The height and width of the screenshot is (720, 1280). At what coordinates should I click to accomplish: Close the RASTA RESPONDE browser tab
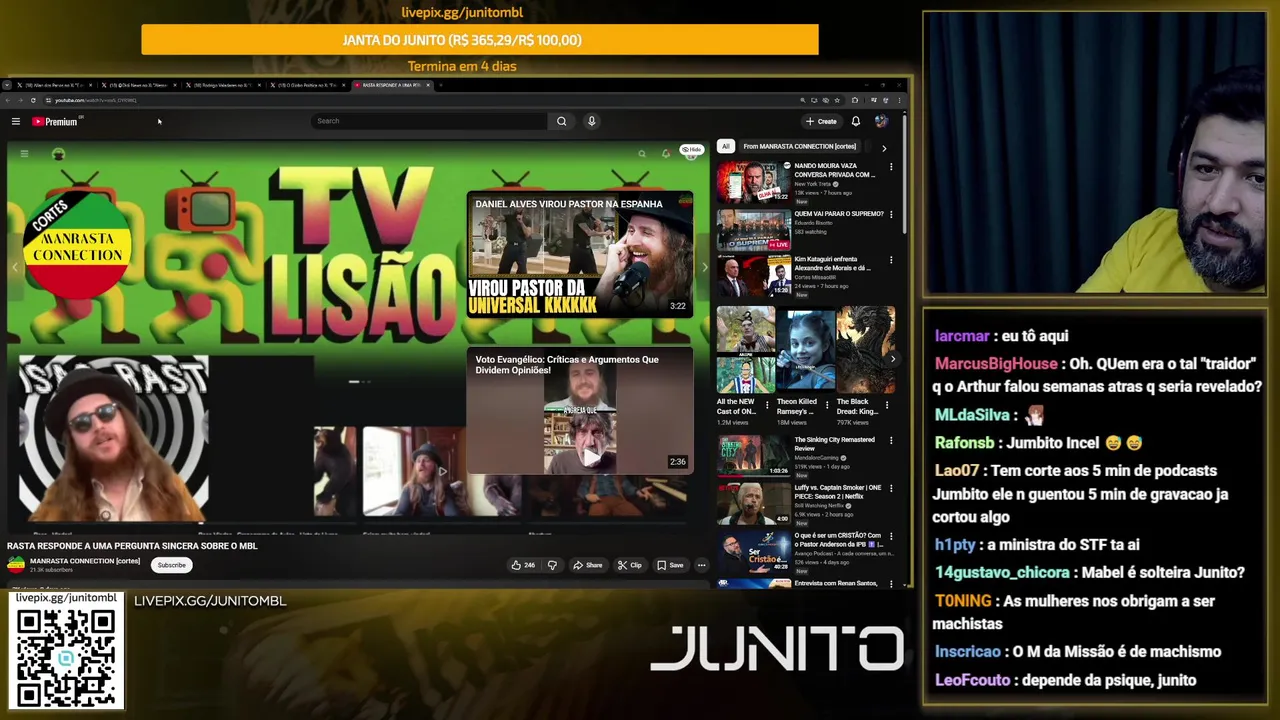(x=428, y=85)
